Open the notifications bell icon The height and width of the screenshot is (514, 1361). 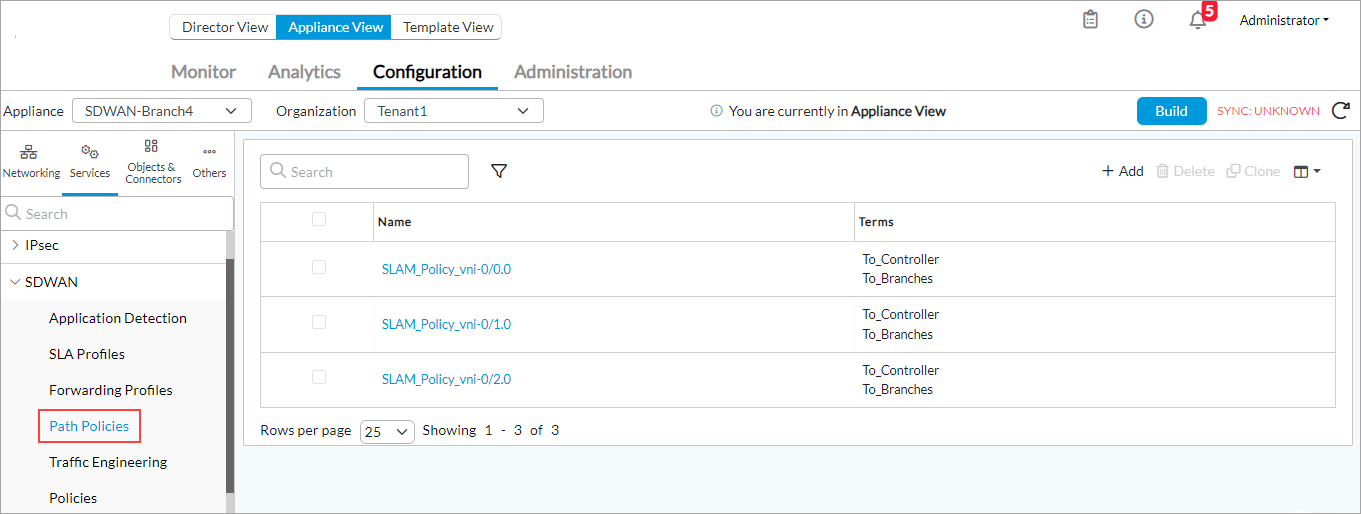(1198, 20)
